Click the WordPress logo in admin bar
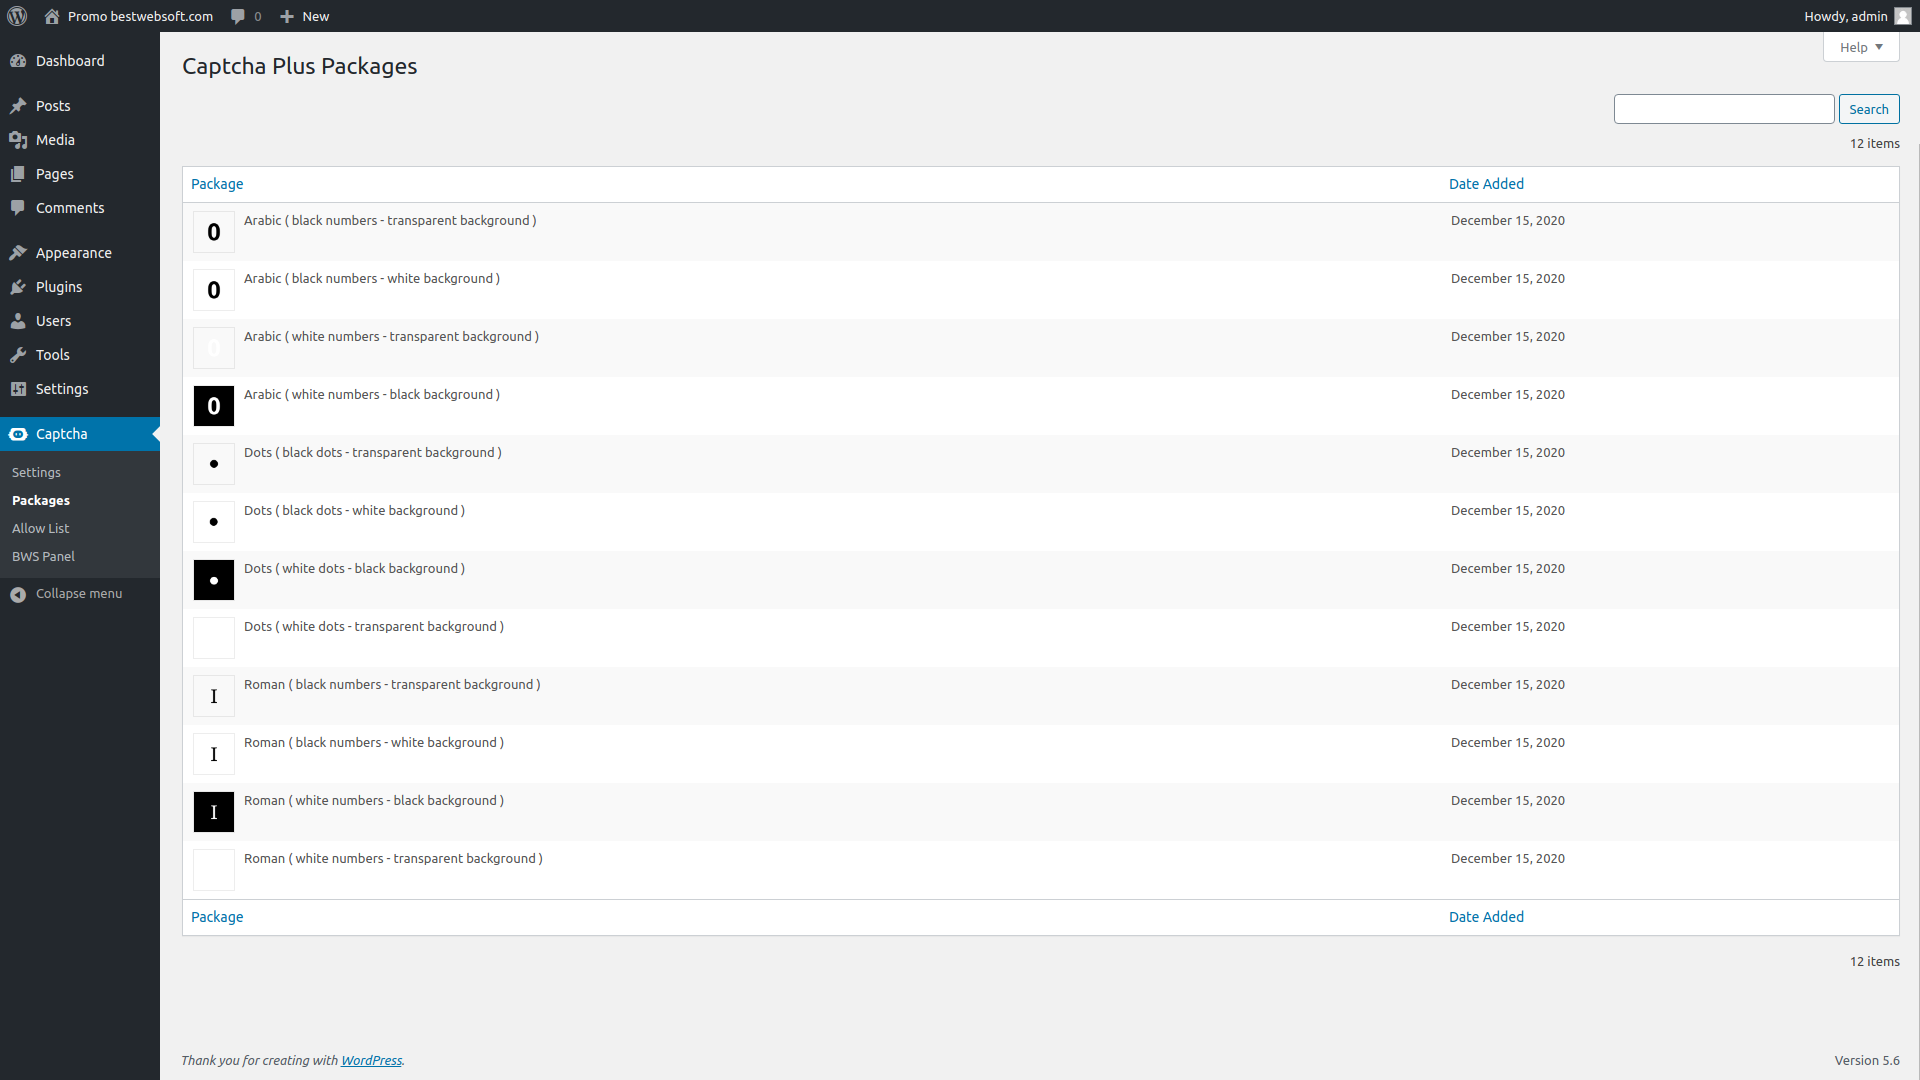1920x1080 pixels. pos(17,16)
